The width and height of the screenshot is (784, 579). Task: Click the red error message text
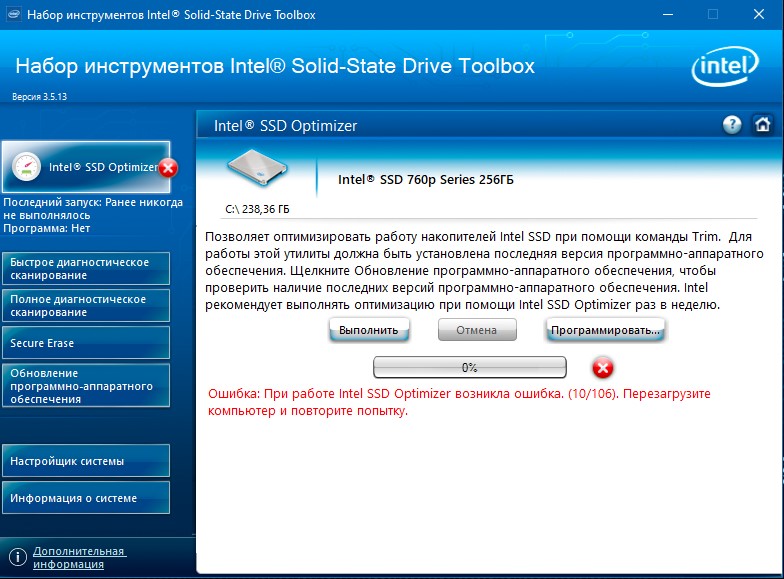[459, 402]
